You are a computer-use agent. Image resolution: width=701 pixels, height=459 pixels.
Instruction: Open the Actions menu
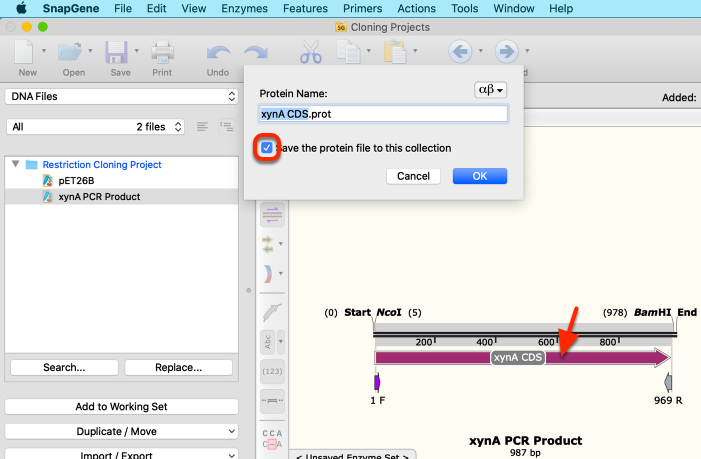[x=417, y=8]
